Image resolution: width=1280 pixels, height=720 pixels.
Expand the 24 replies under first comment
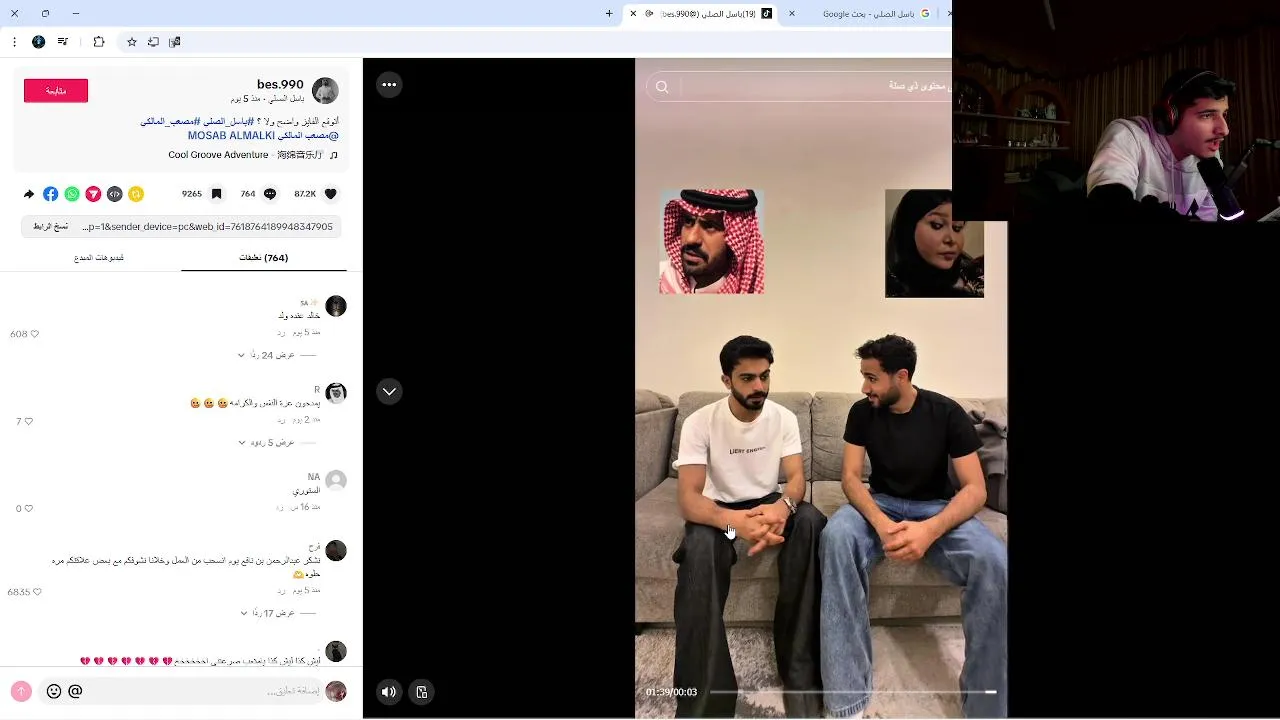tap(272, 355)
